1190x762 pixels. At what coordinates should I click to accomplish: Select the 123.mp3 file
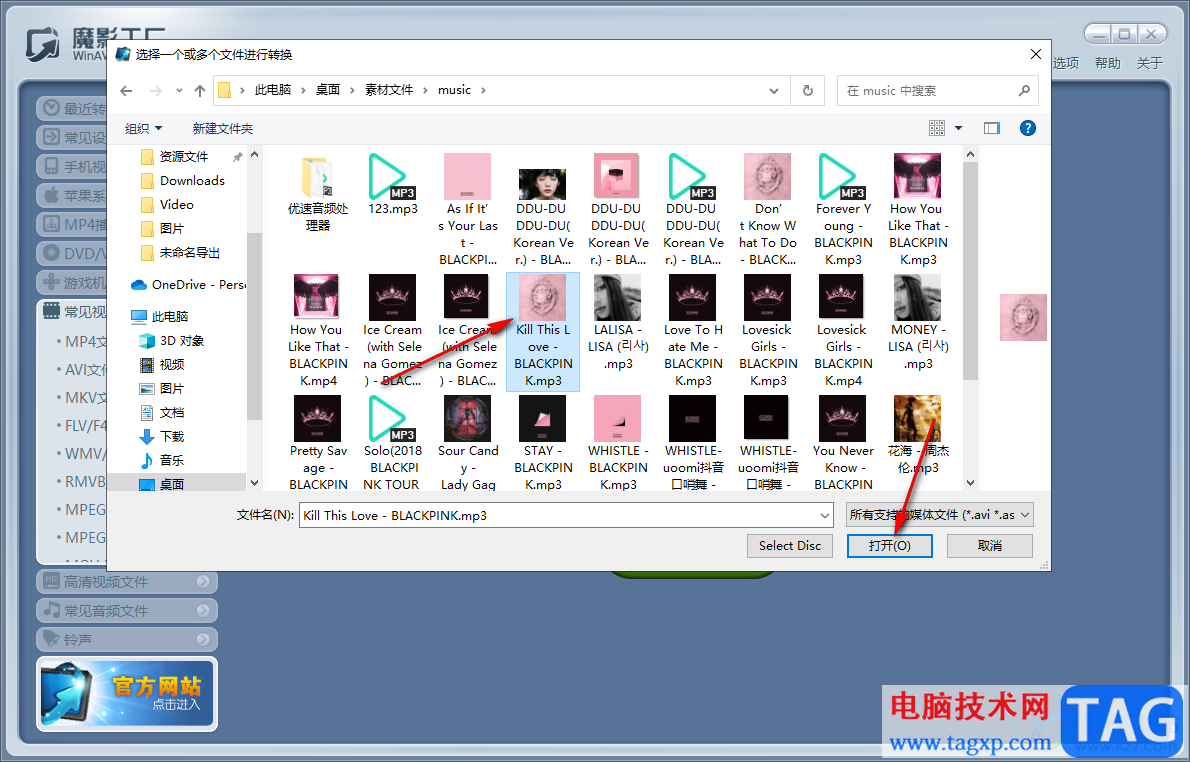392,184
